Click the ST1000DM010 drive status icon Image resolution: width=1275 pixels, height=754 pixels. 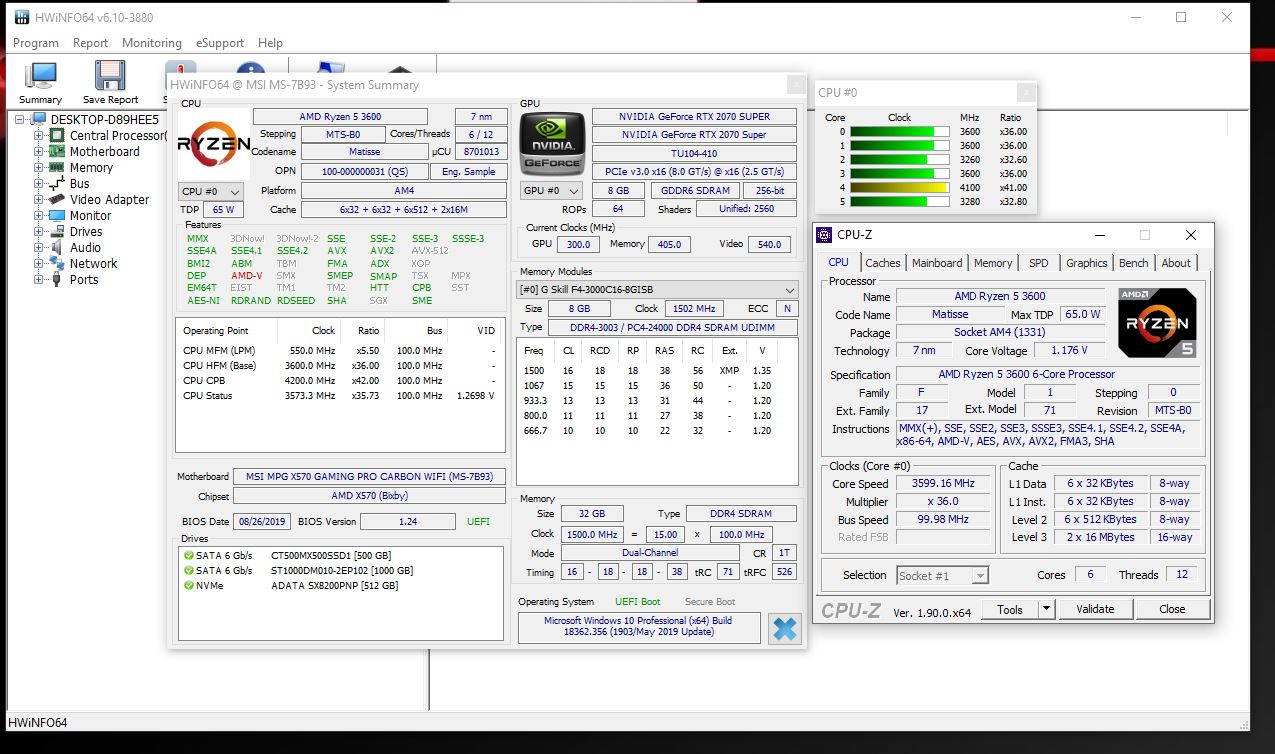pyautogui.click(x=188, y=570)
